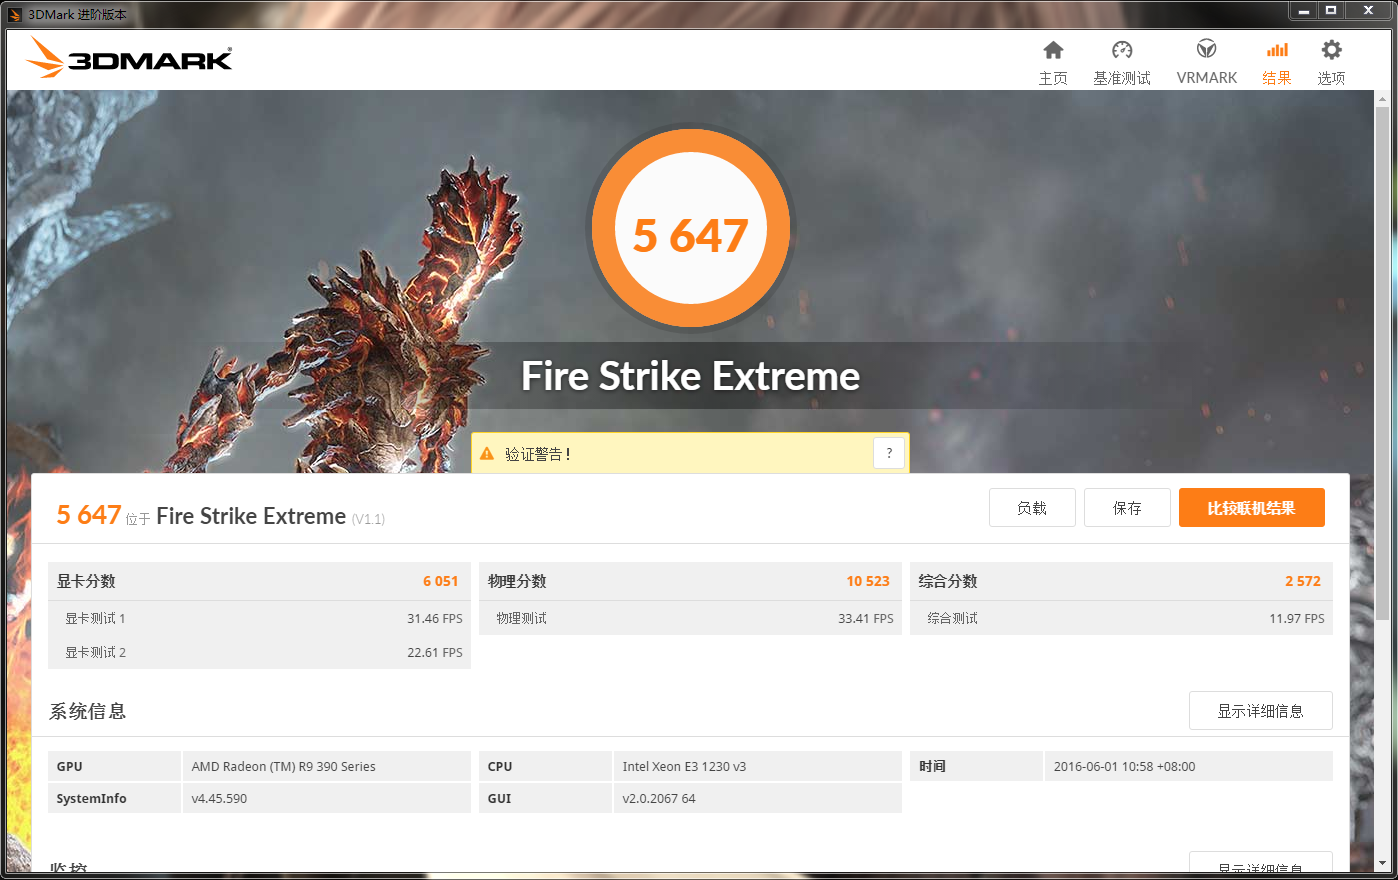Click the 负载 load button
1398x880 pixels.
(1032, 508)
